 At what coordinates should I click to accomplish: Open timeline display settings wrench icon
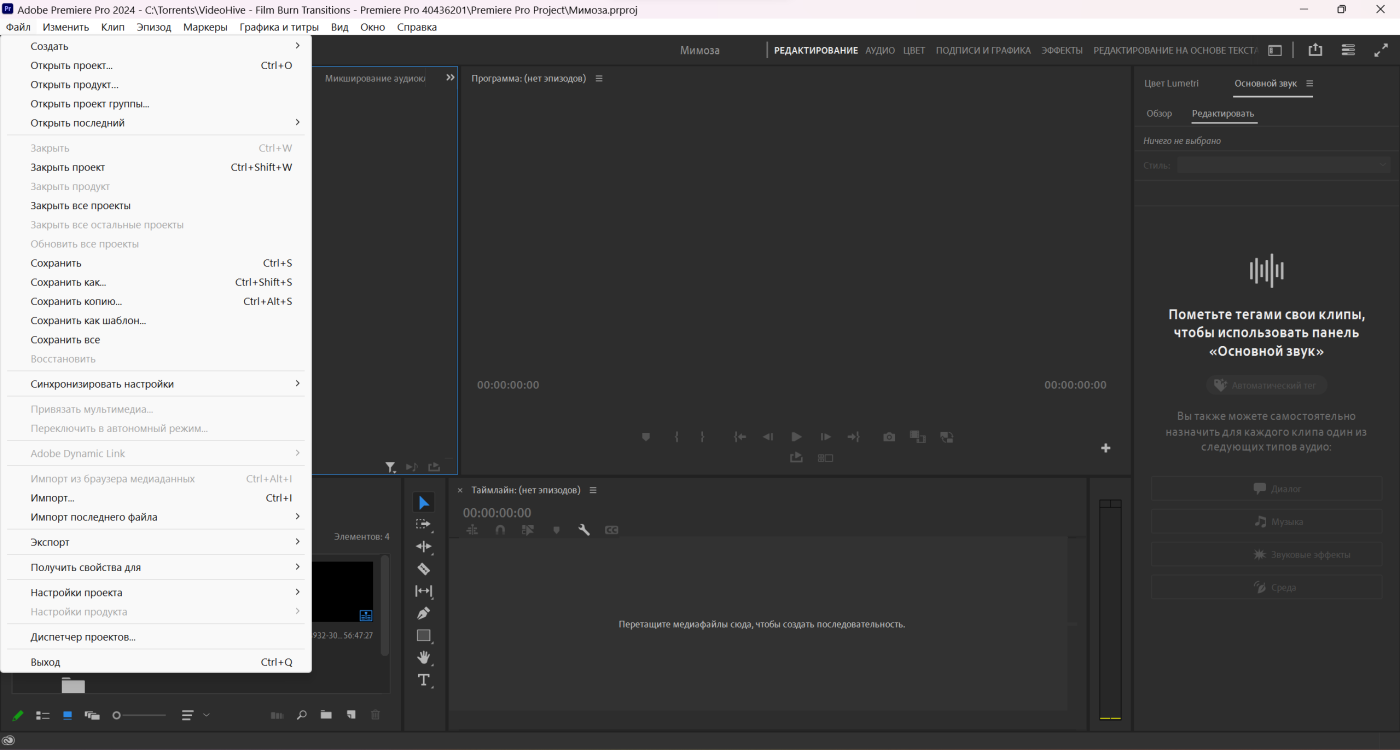tap(584, 530)
